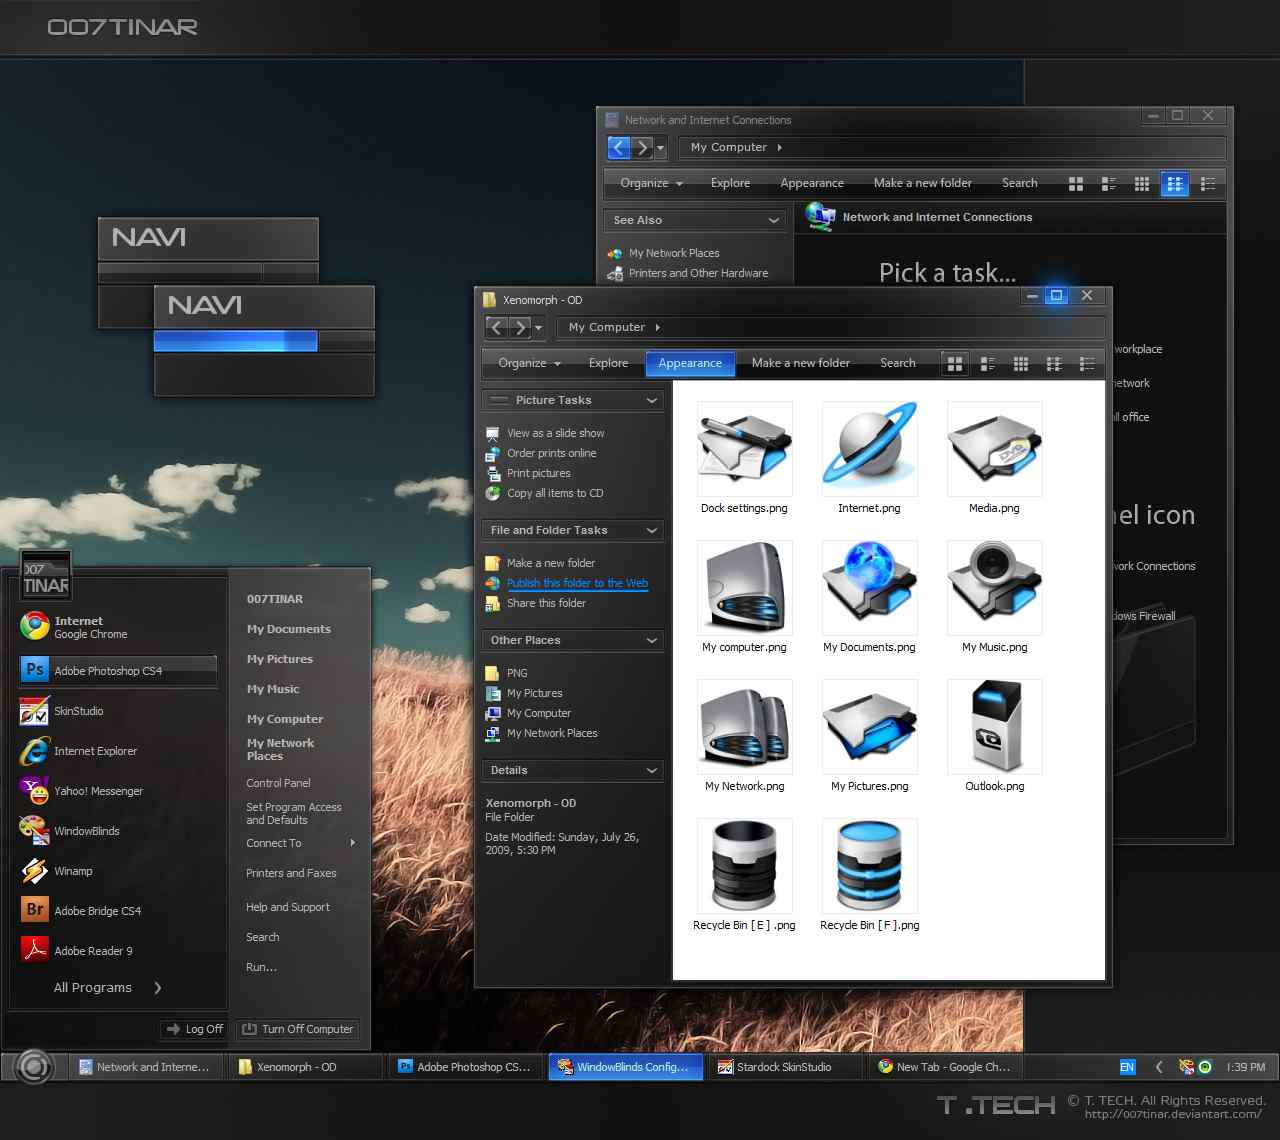Image resolution: width=1280 pixels, height=1140 pixels.
Task: Open My Documents in start menu
Action: click(x=289, y=629)
